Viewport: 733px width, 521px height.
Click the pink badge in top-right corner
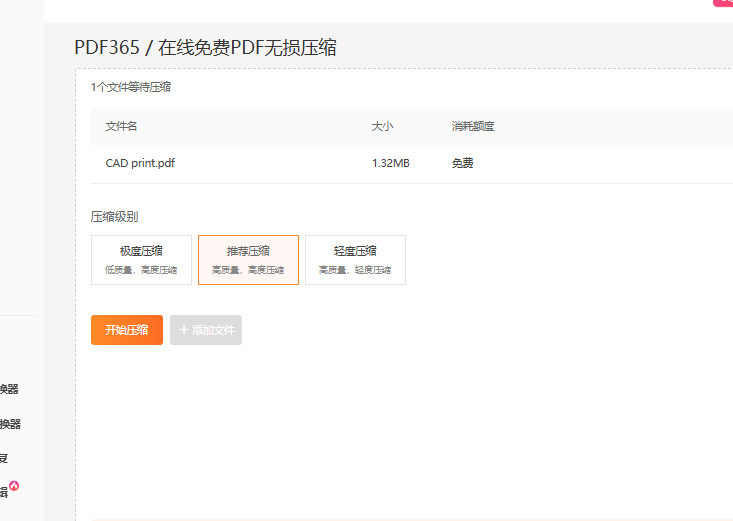723,3
